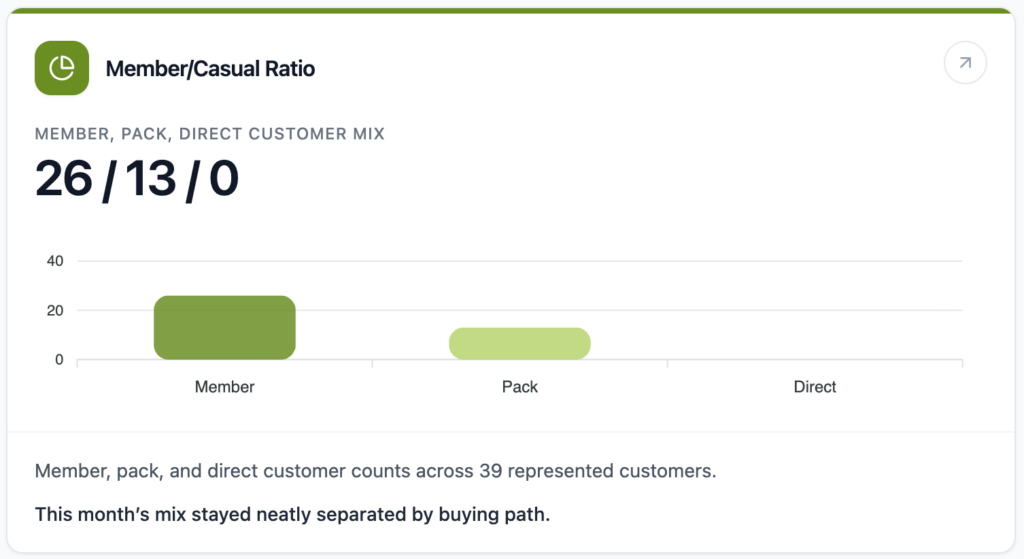Click the 26 member count figure

(64, 179)
